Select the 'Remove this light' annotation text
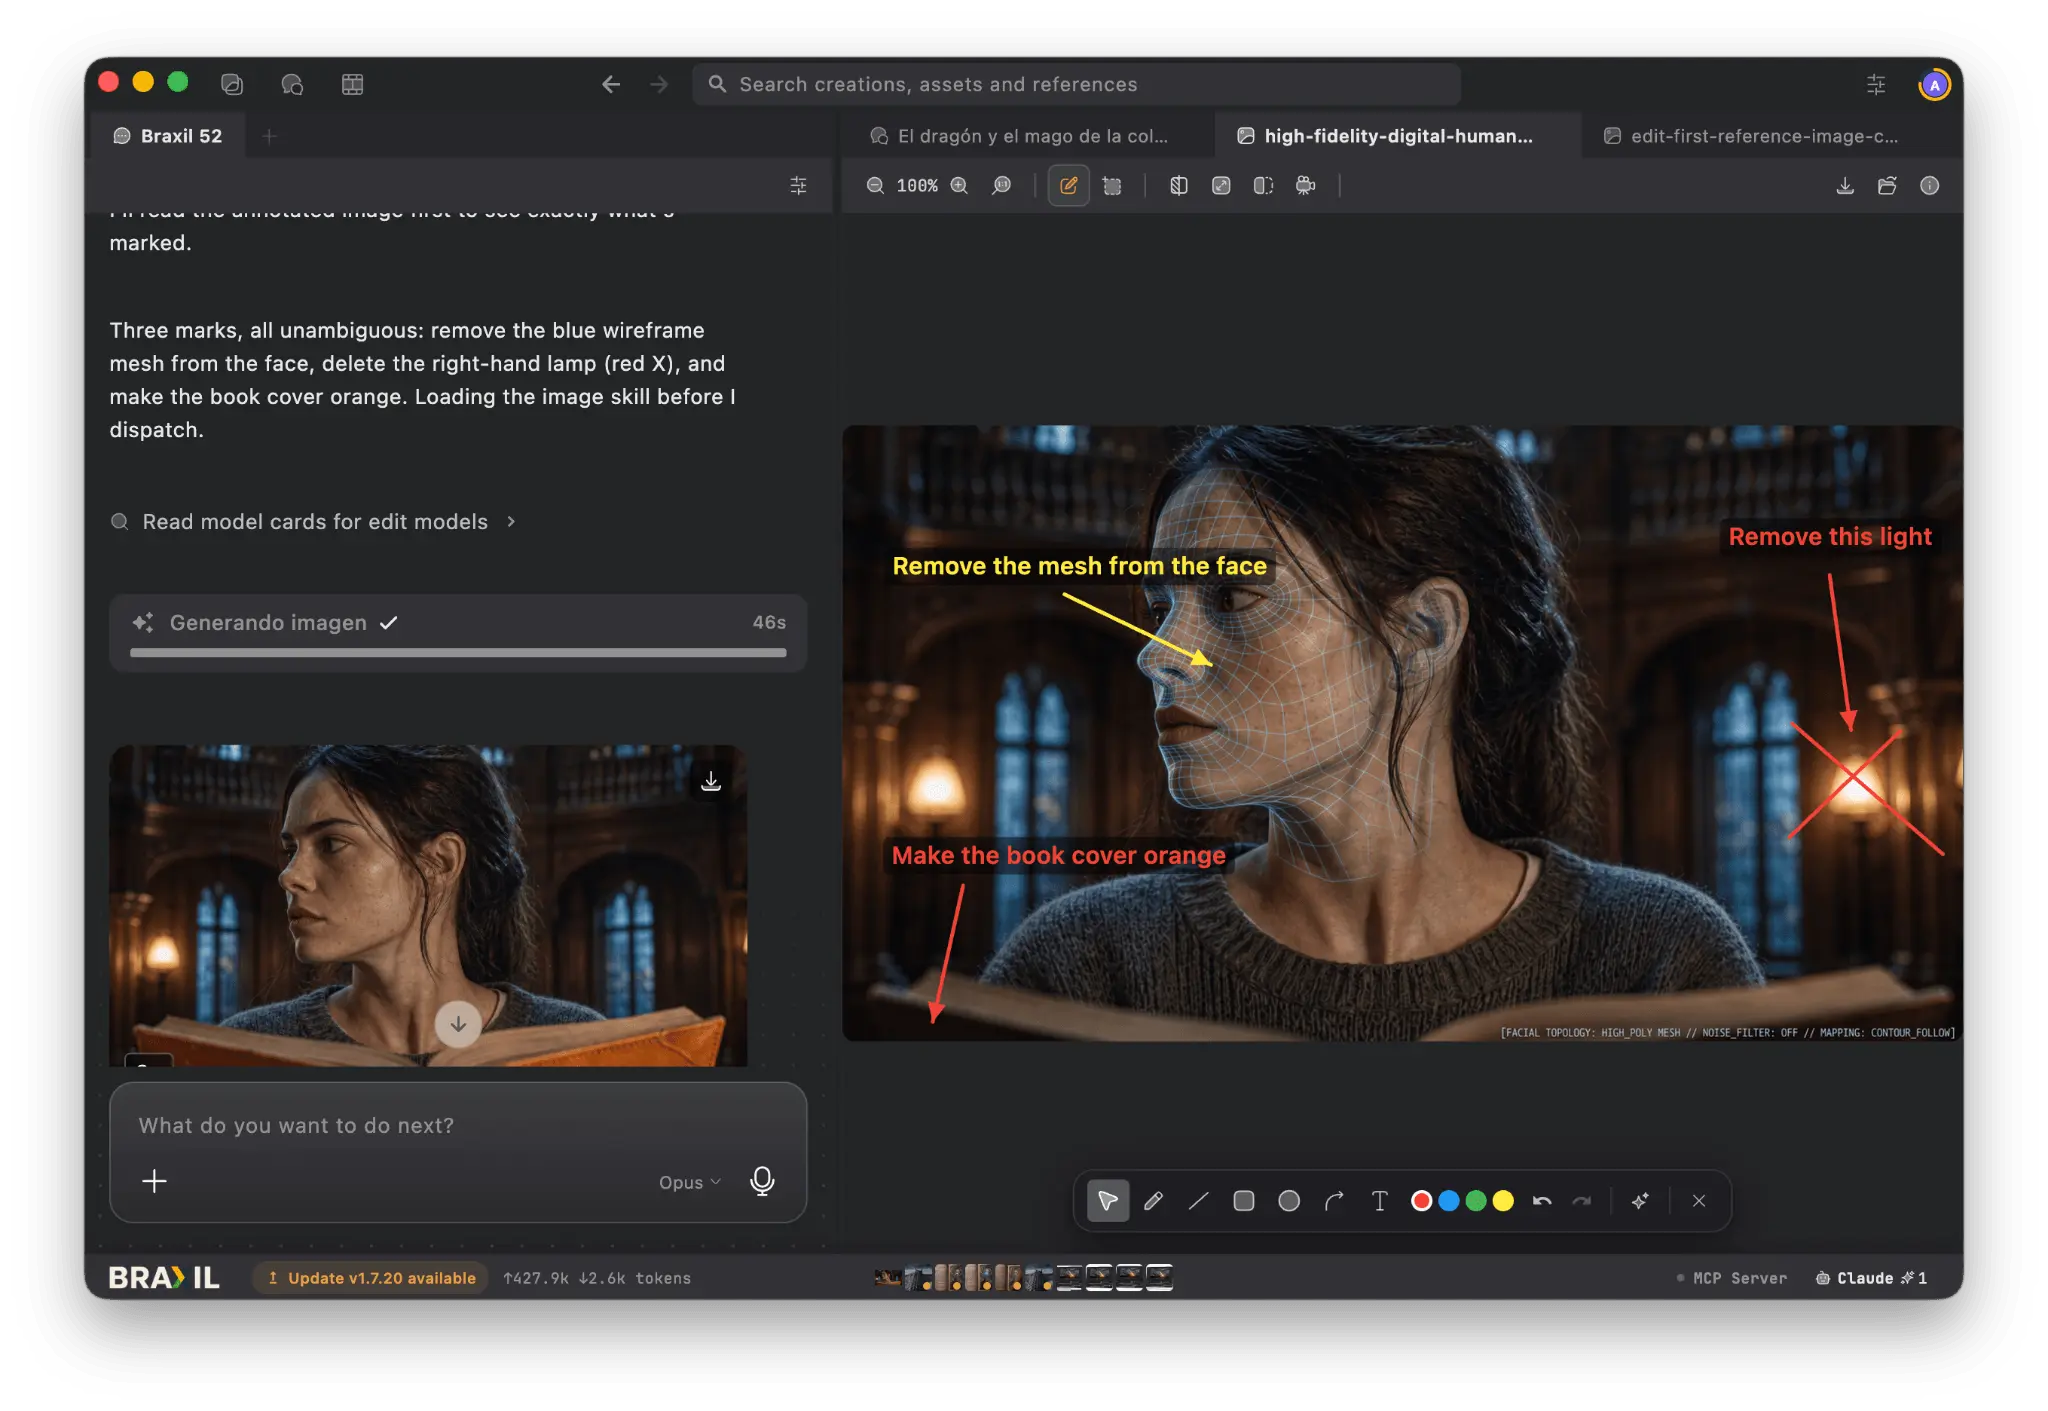Screen dimensions: 2048x1411 click(x=1830, y=537)
